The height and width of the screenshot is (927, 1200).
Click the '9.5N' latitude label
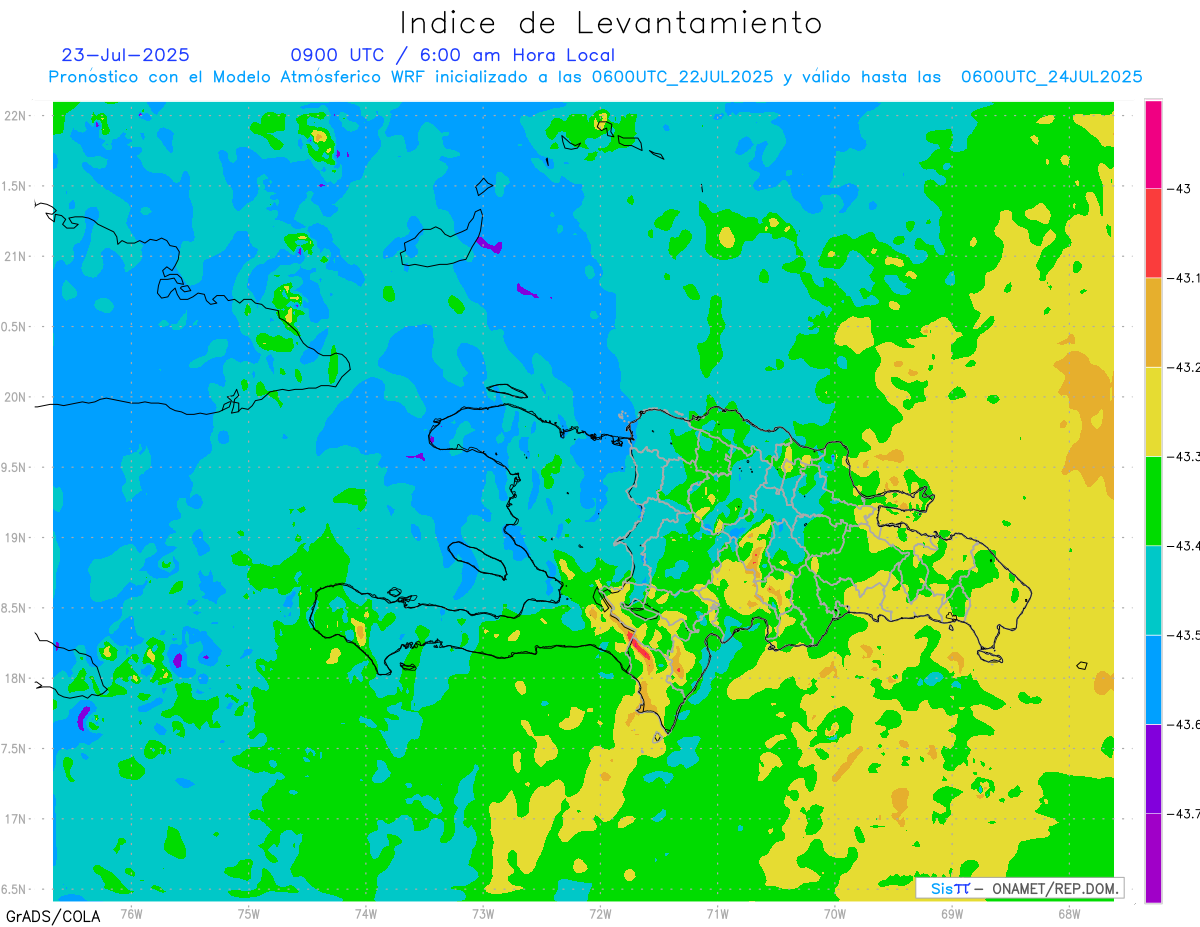coord(14,467)
